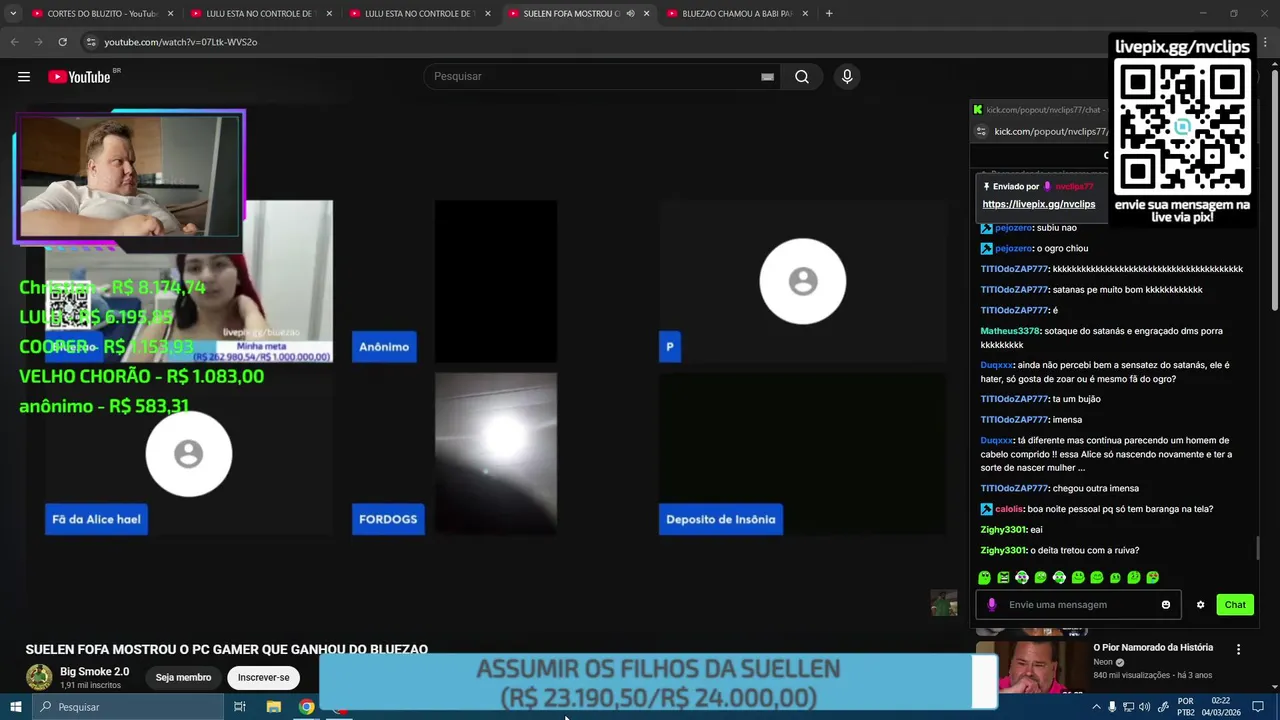Viewport: 1280px width, 720px height.
Task: Open the volume control in tray
Action: pyautogui.click(x=1144, y=707)
